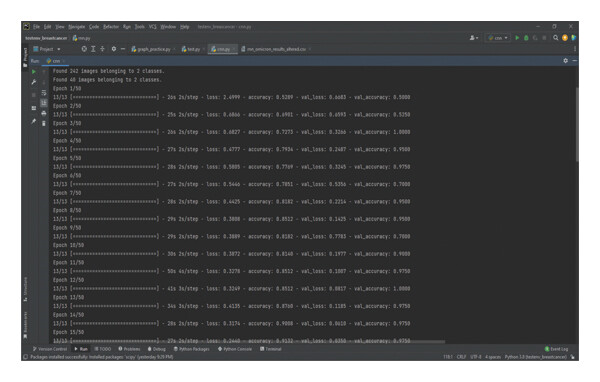This screenshot has height=382, width=600.
Task: Open Run panel settings gear
Action: pos(566,61)
